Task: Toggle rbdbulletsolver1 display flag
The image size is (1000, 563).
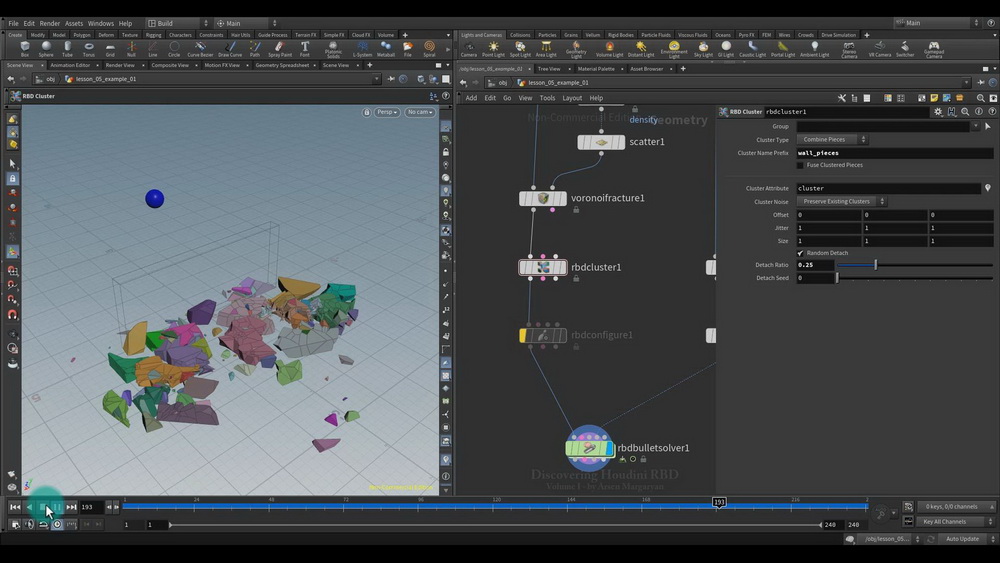Action: pos(610,448)
